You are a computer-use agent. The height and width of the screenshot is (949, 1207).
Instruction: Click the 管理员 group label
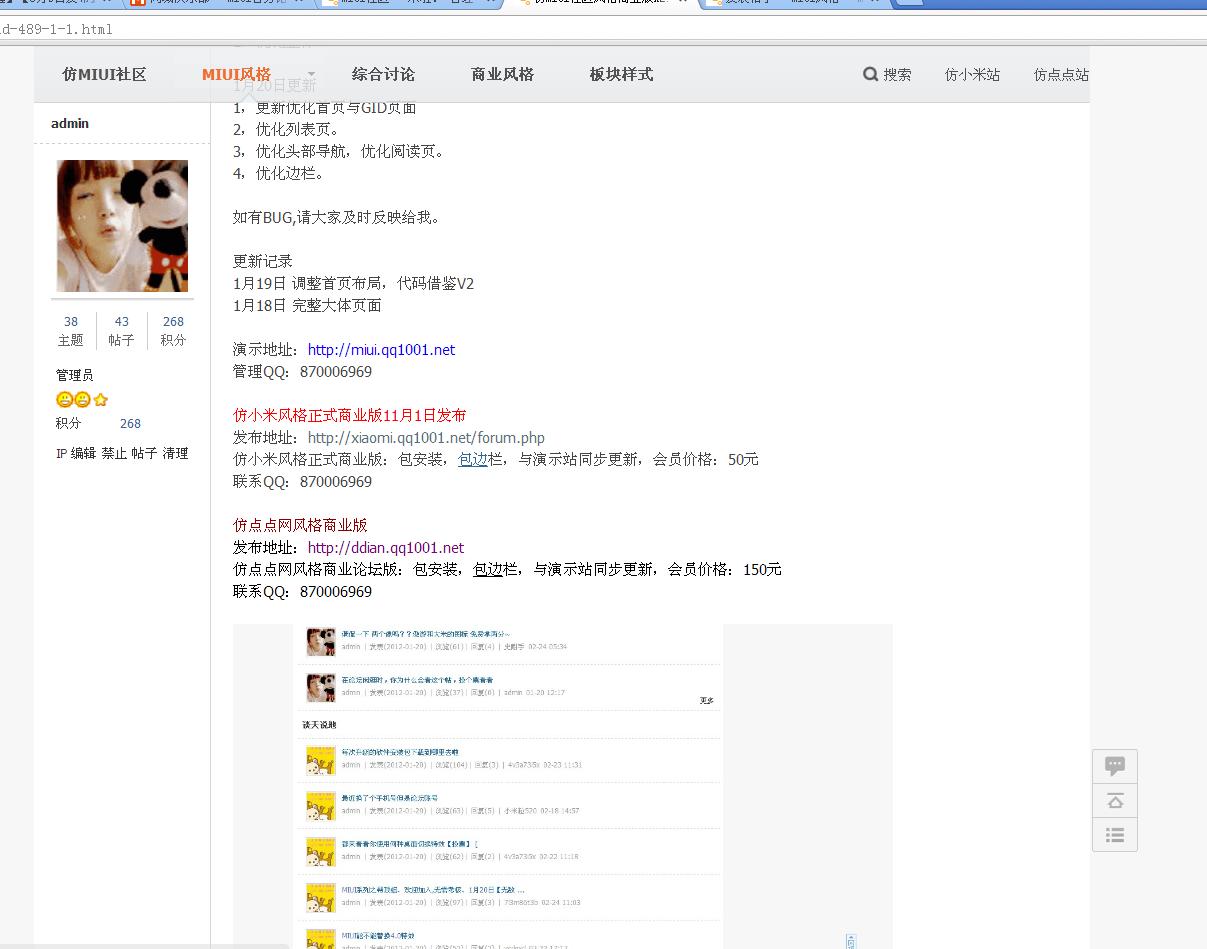click(x=75, y=375)
